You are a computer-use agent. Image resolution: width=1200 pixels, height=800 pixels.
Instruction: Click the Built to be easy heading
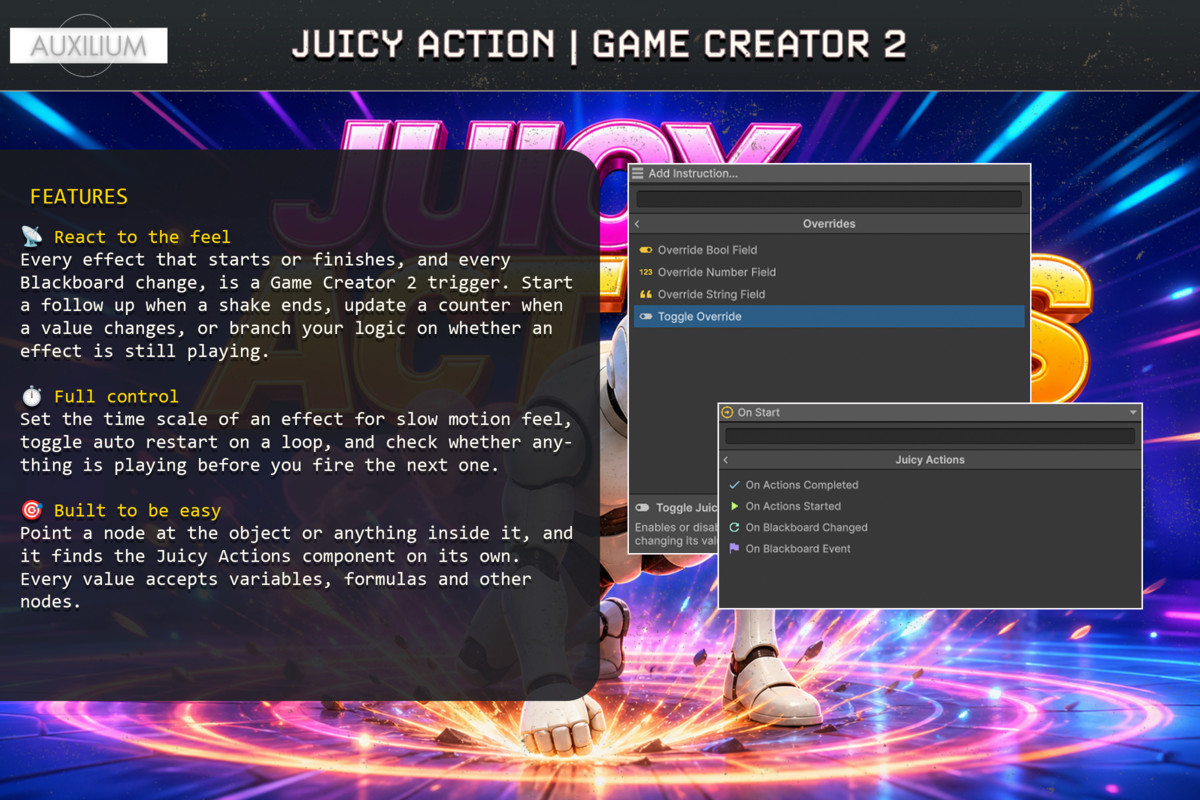click(x=137, y=511)
